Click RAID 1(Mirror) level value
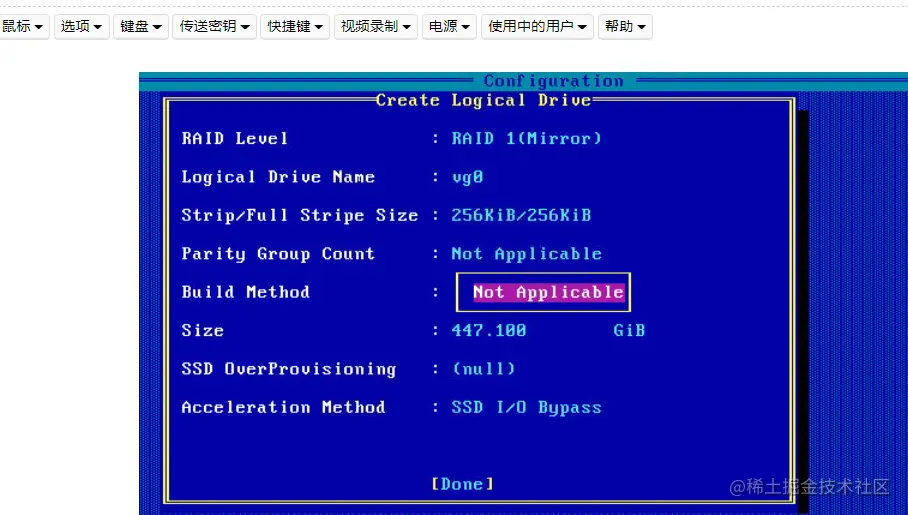The width and height of the screenshot is (908, 515). pyautogui.click(x=526, y=138)
